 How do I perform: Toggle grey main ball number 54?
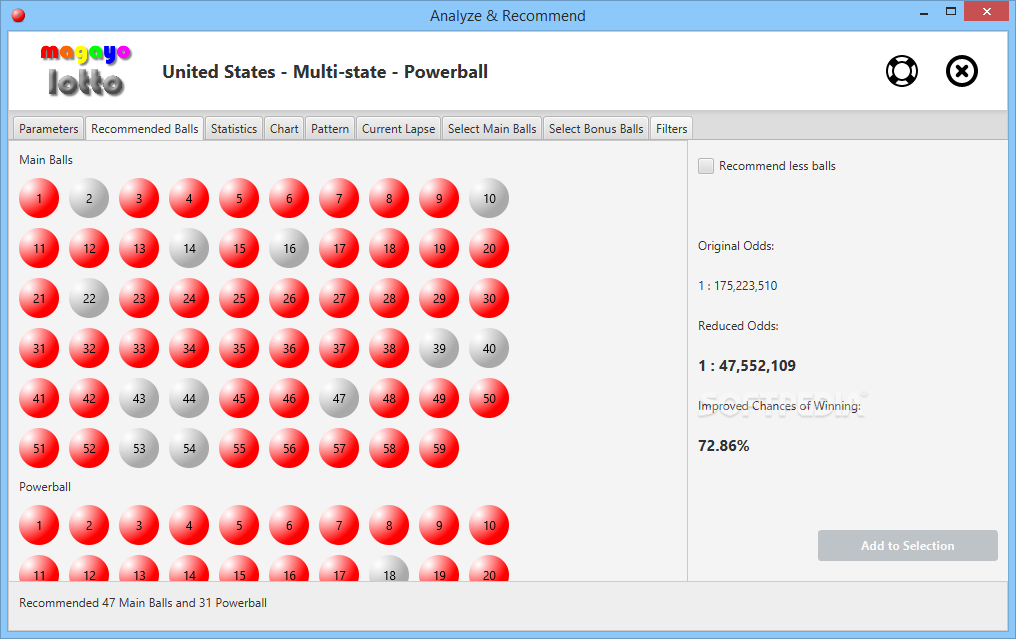[x=189, y=448]
